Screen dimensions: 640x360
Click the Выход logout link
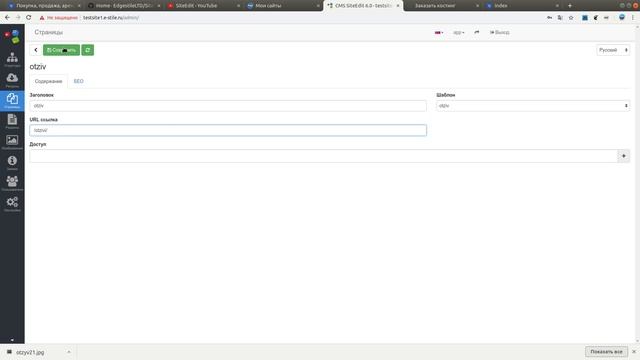(500, 32)
